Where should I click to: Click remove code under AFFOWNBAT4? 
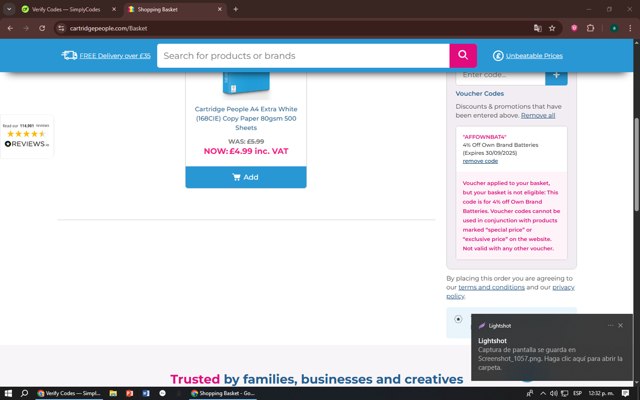480,161
